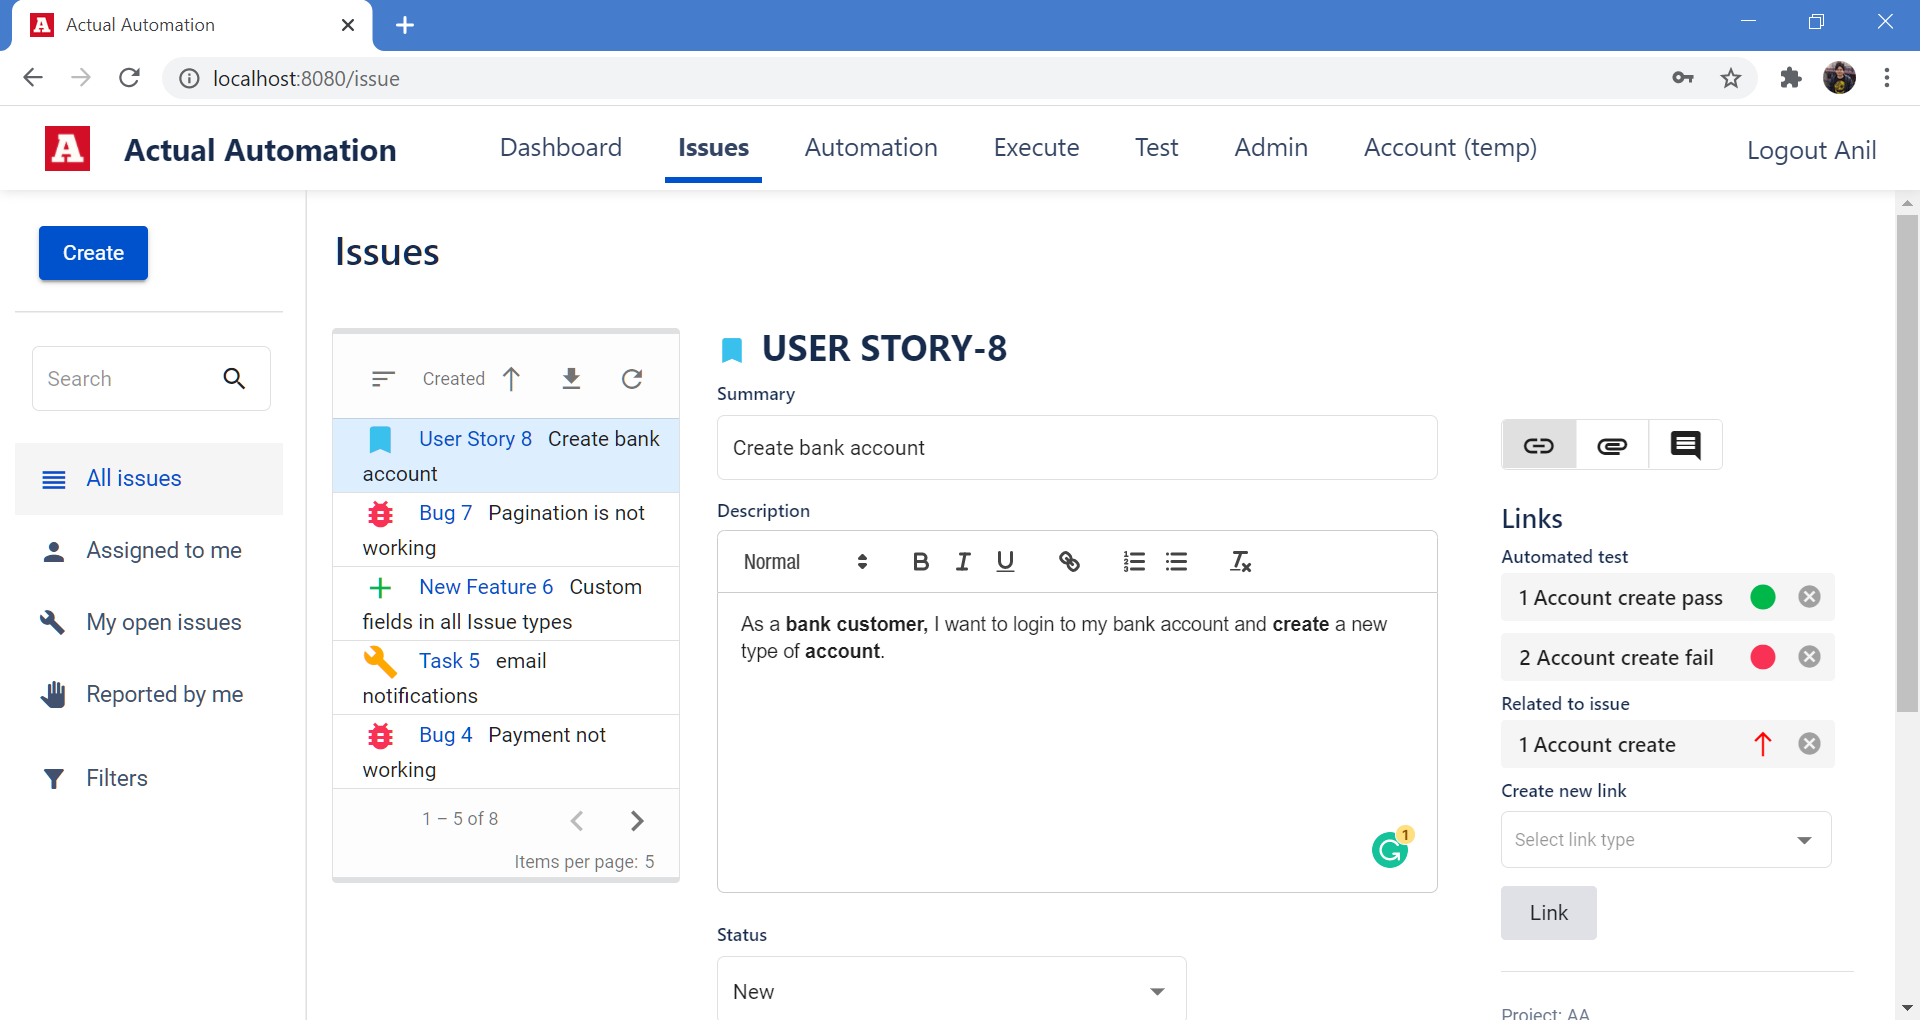Viewport: 1920px width, 1020px height.
Task: Remove Account create fail link
Action: tap(1809, 657)
